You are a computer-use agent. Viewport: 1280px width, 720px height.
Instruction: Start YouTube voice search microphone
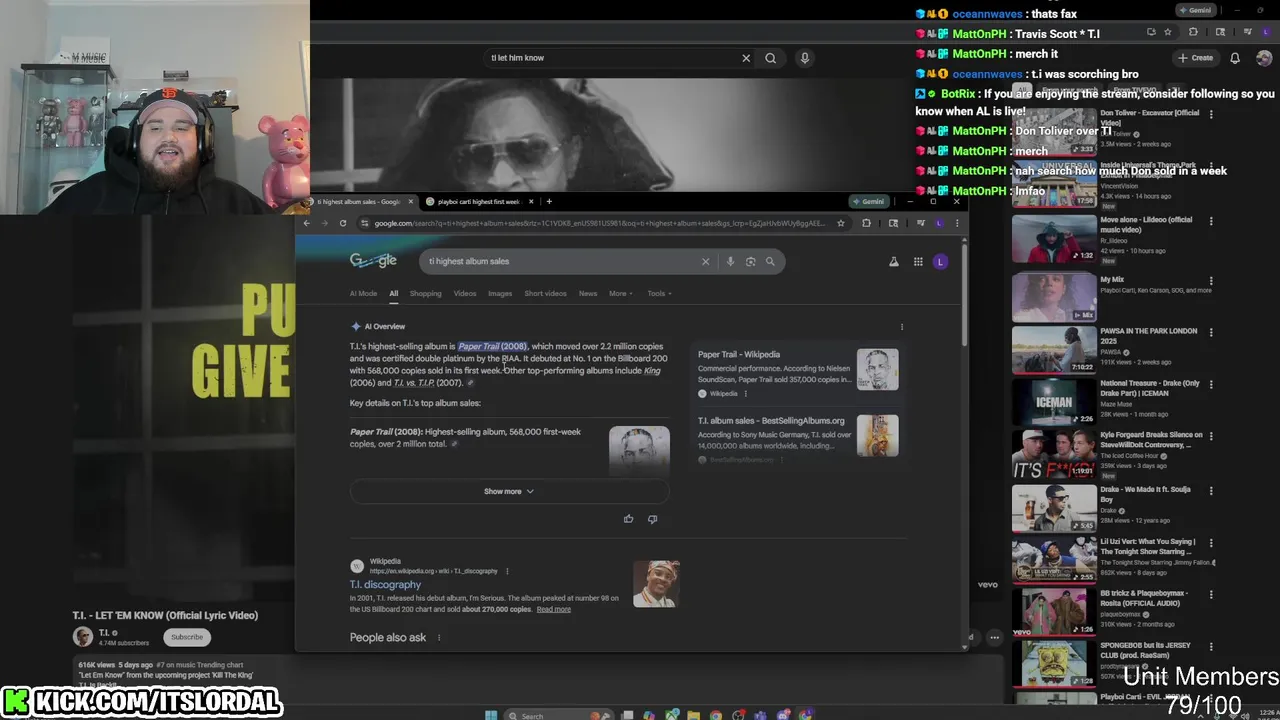tap(804, 58)
